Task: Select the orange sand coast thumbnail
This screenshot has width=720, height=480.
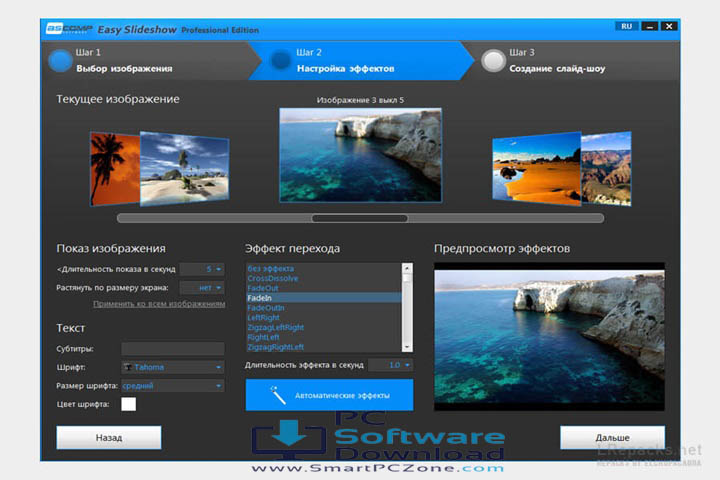Action: 536,168
